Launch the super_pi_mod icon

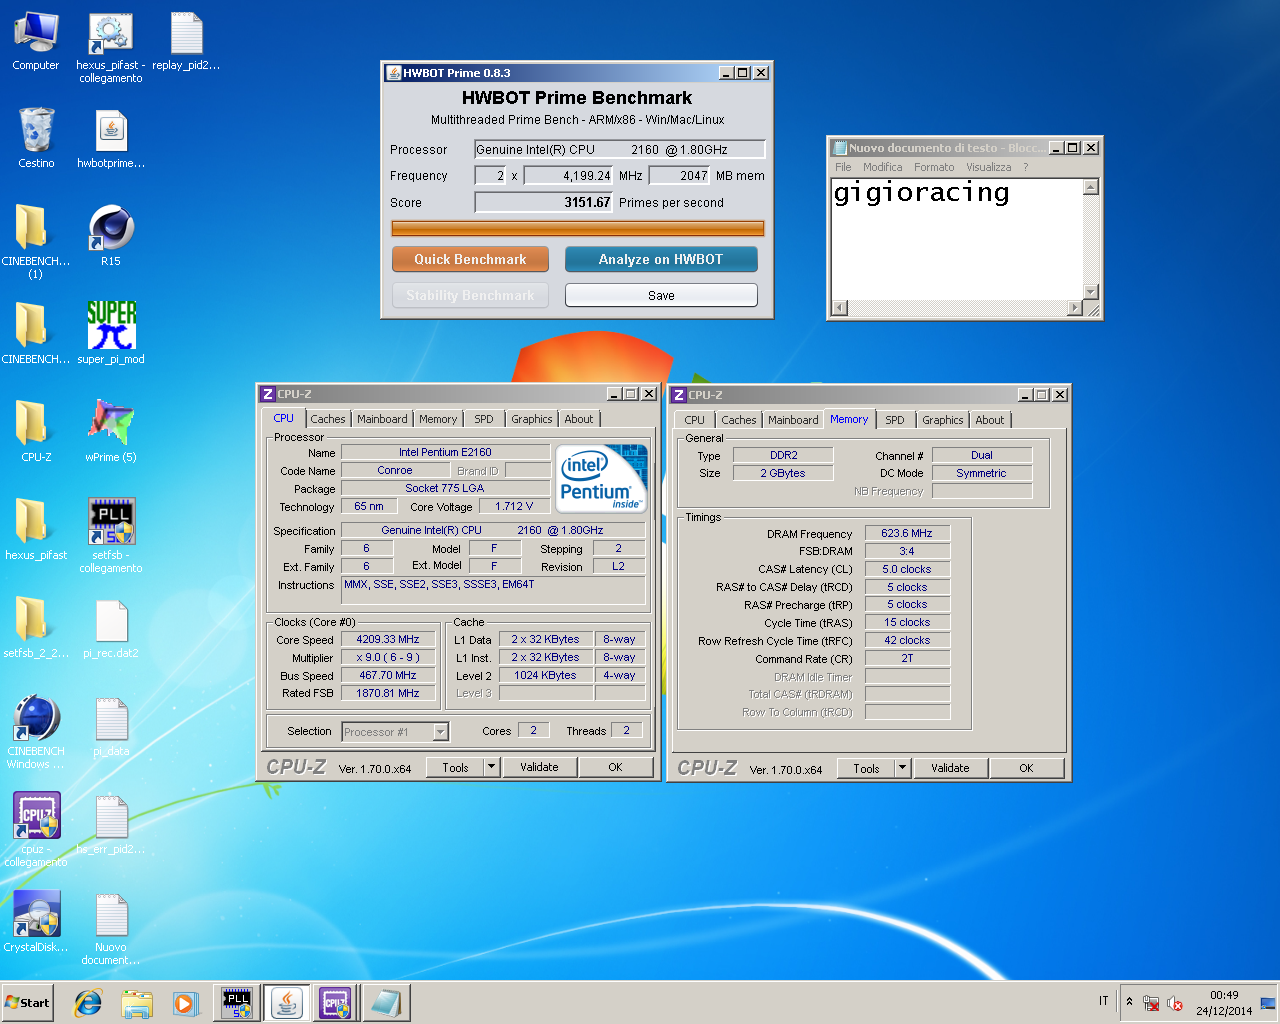tap(111, 334)
